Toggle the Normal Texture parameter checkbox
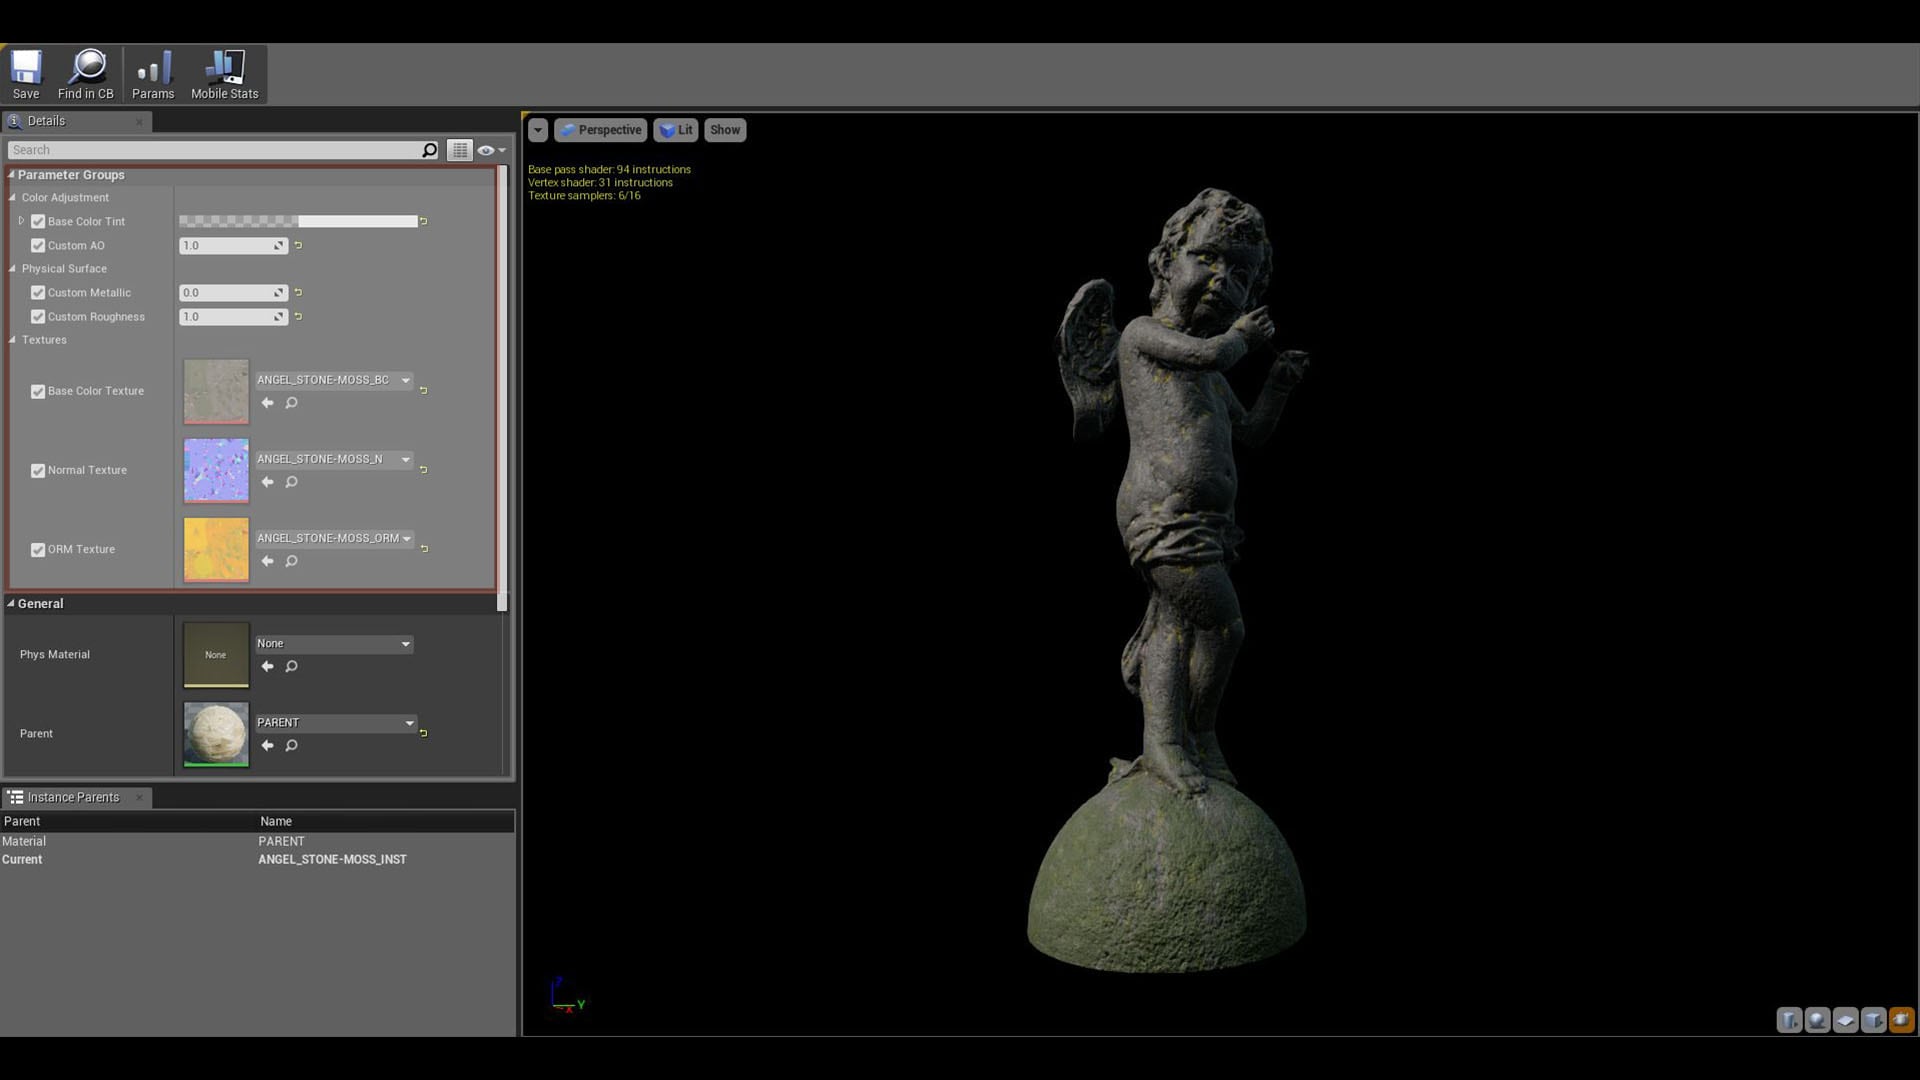This screenshot has width=1920, height=1080. (x=38, y=470)
